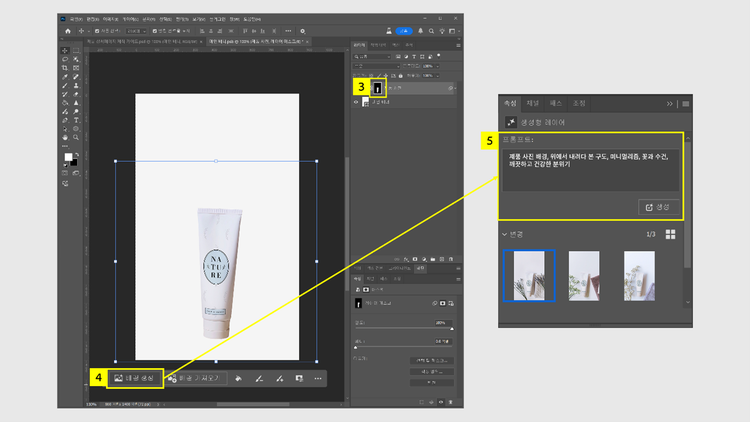Viewport: 750px width, 422px height.
Task: Click the 배경 생성 button
Action: pos(134,378)
